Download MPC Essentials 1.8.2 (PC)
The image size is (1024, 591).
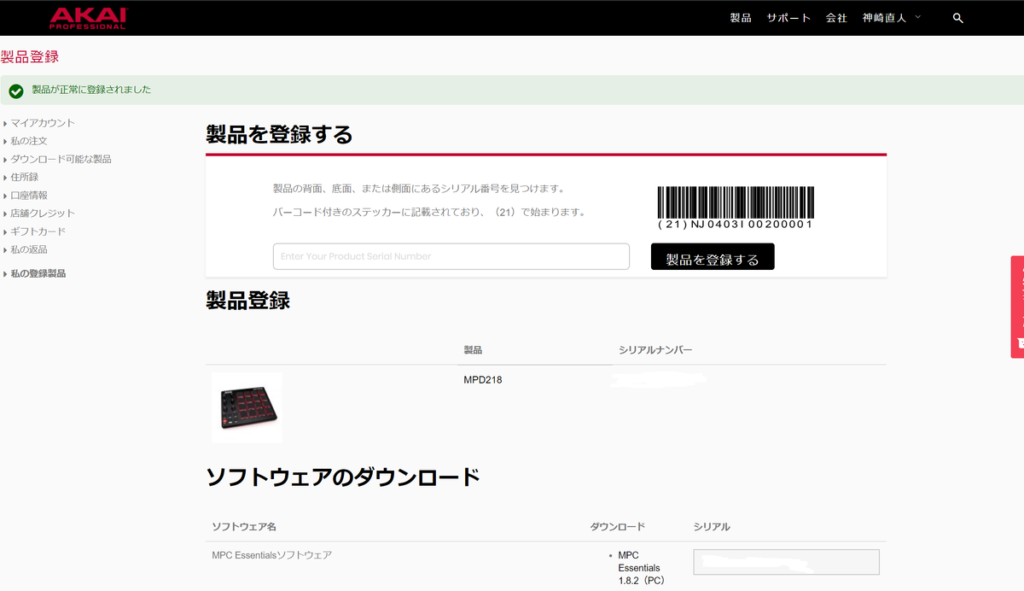(x=639, y=567)
